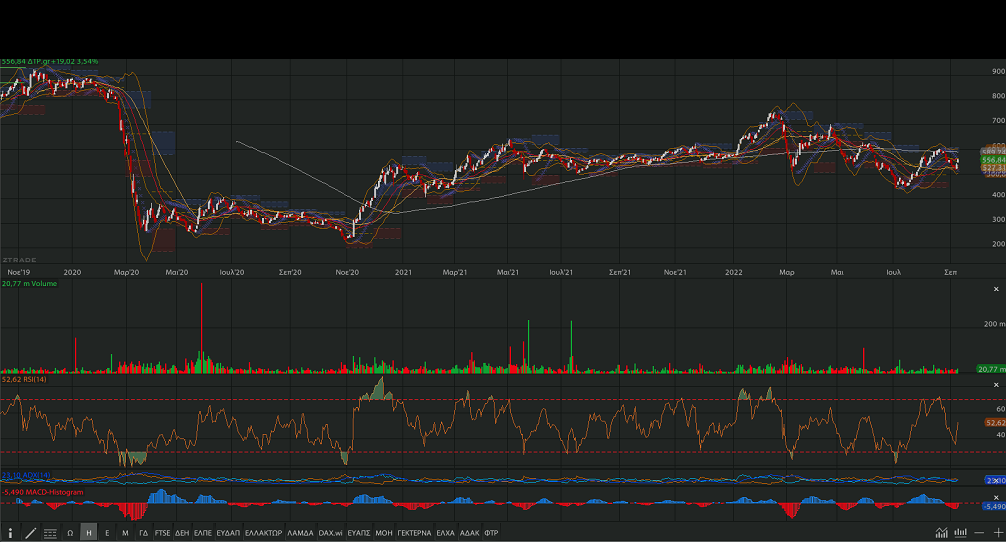
Task: Zoom in with the plus icon
Action: (x=997, y=533)
